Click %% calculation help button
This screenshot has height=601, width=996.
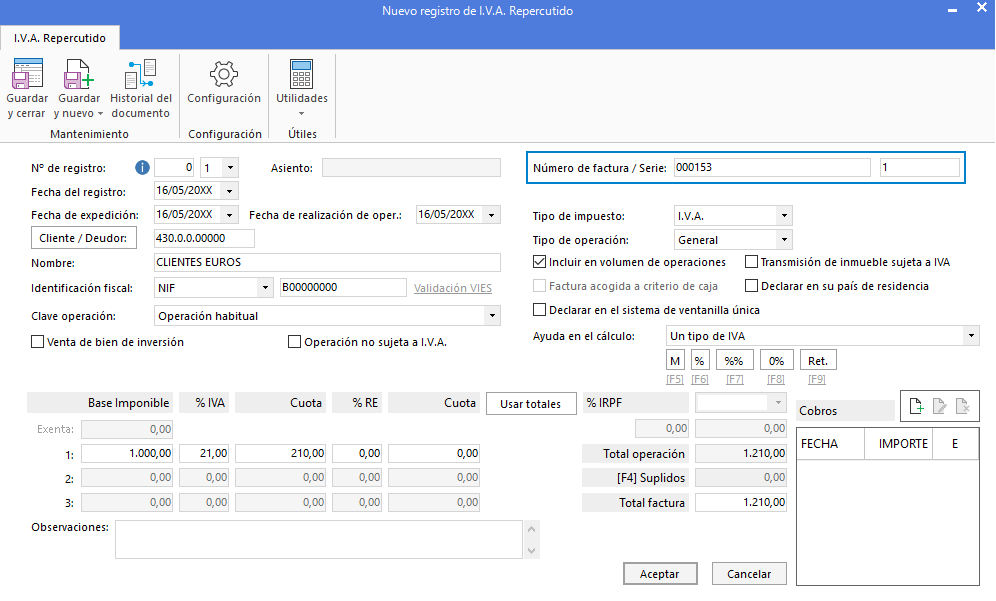coord(734,360)
